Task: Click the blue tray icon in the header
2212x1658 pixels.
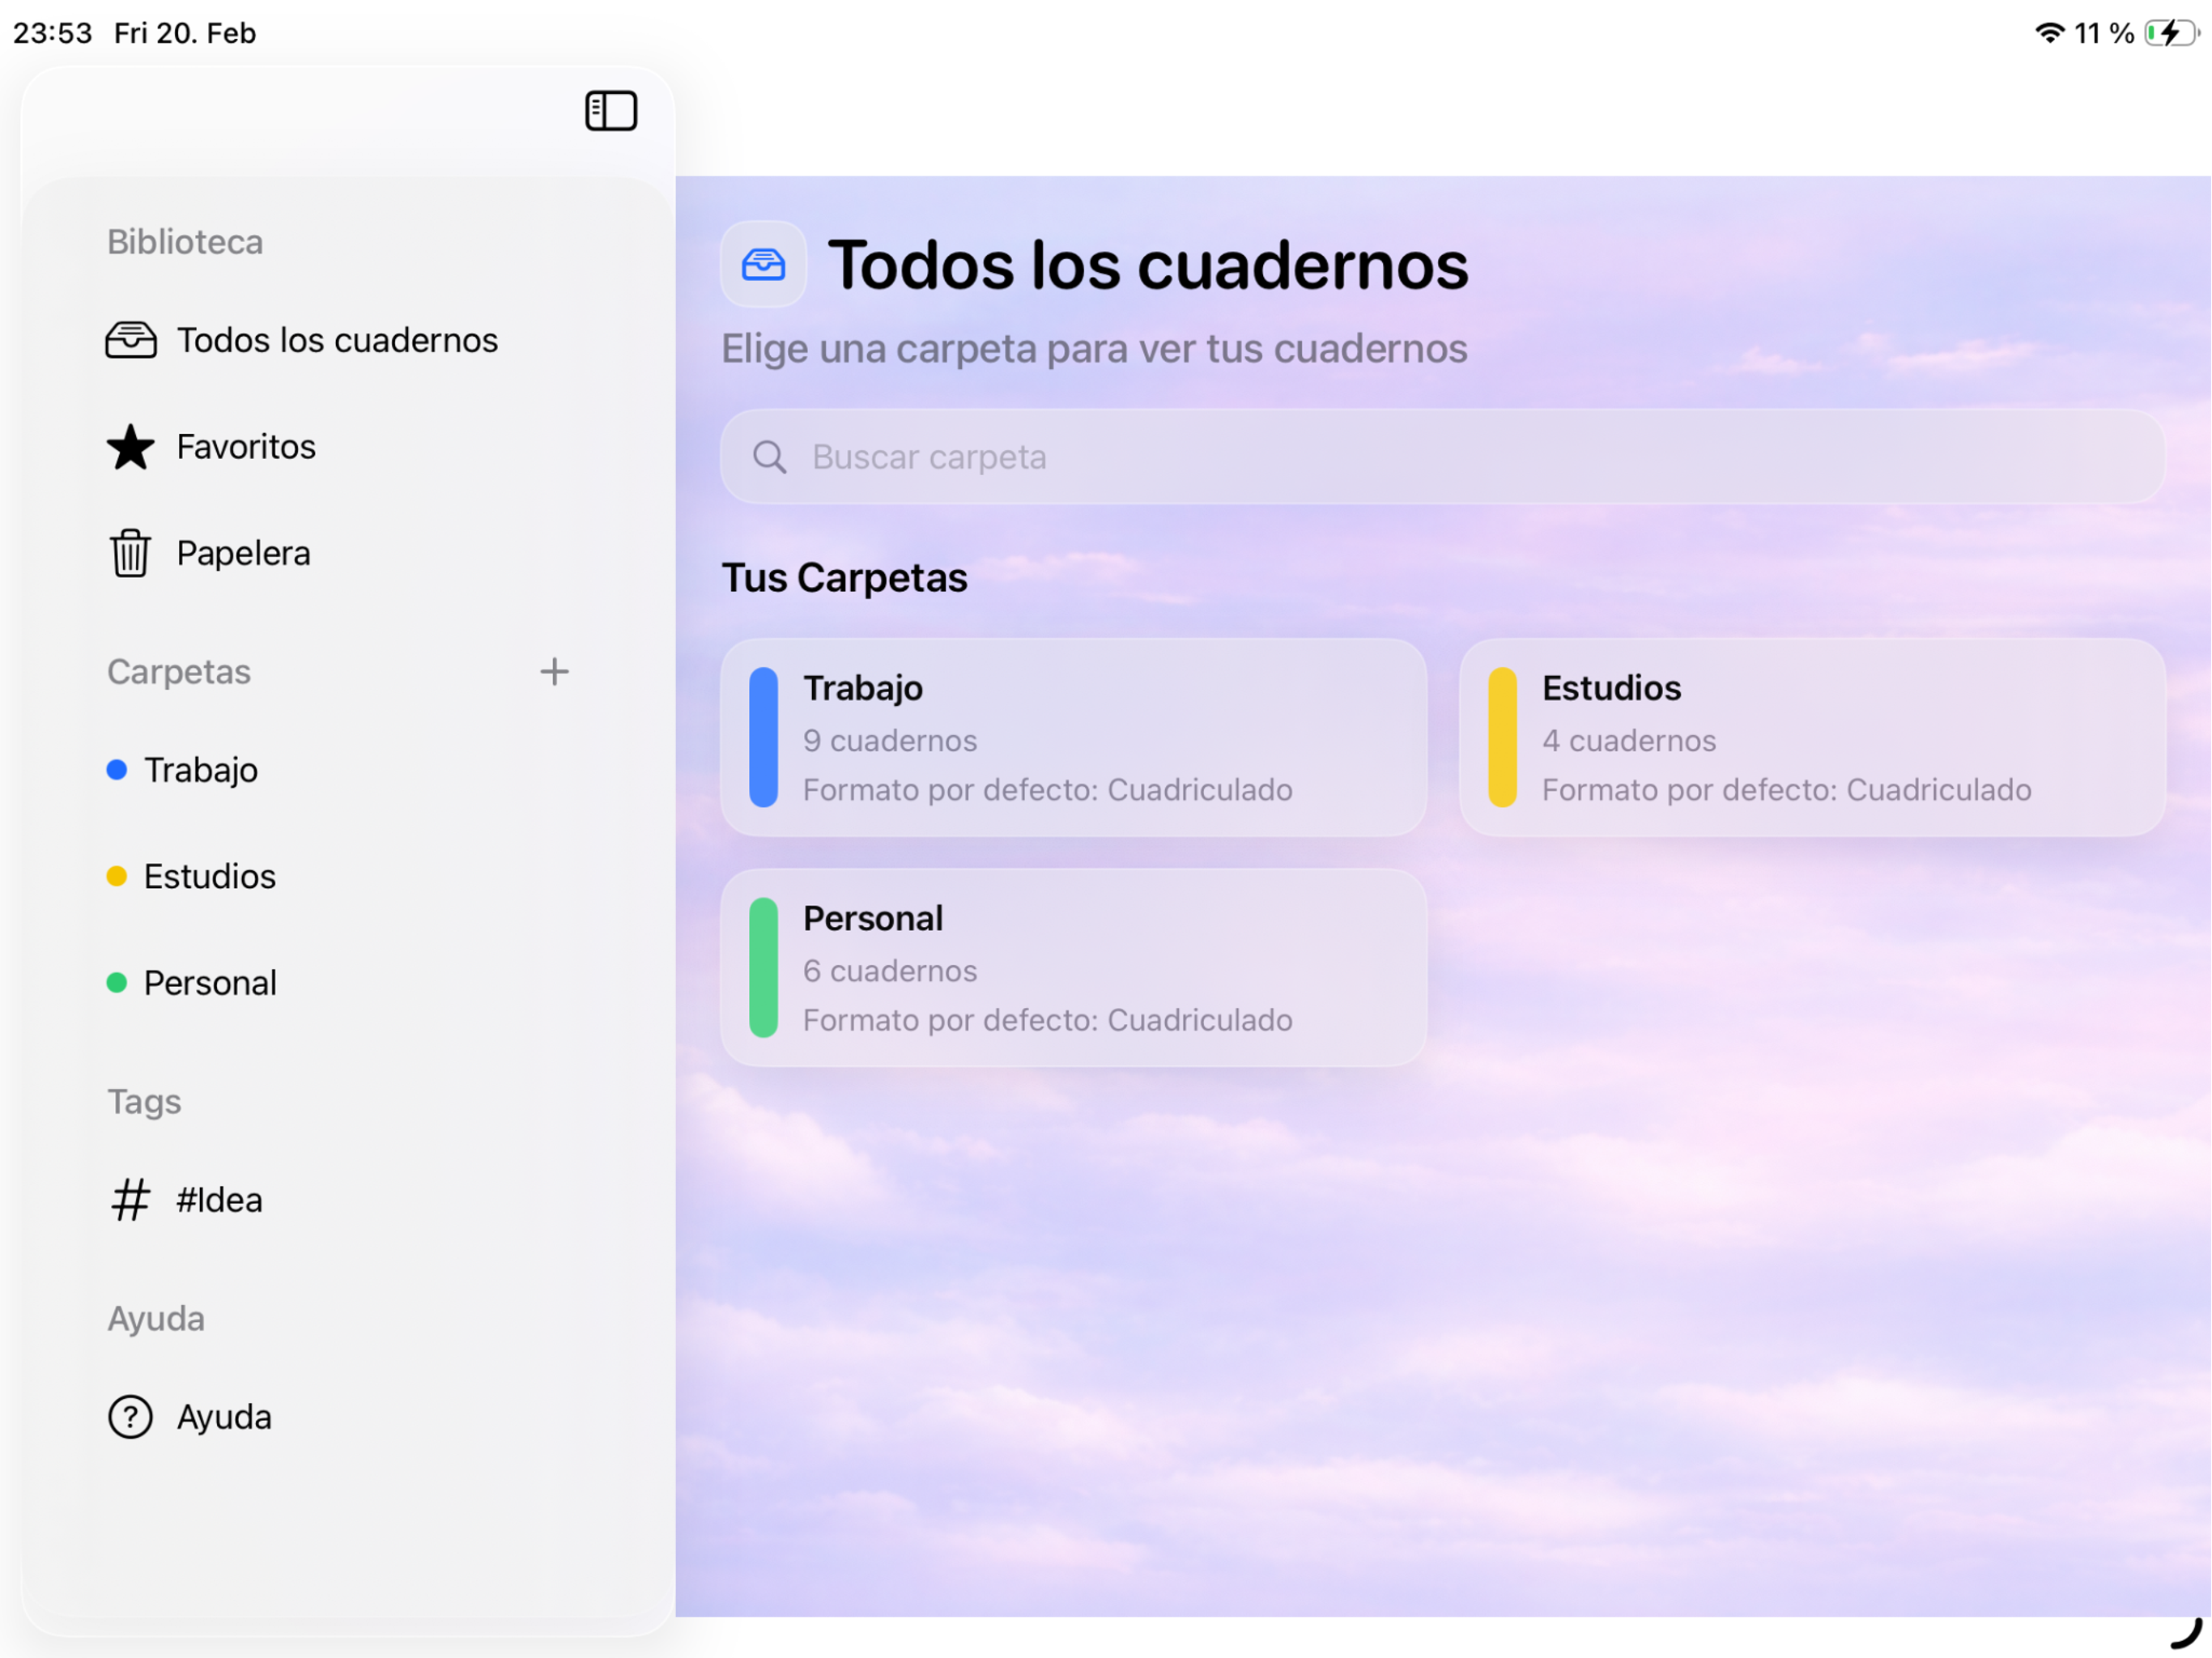Action: coord(763,264)
